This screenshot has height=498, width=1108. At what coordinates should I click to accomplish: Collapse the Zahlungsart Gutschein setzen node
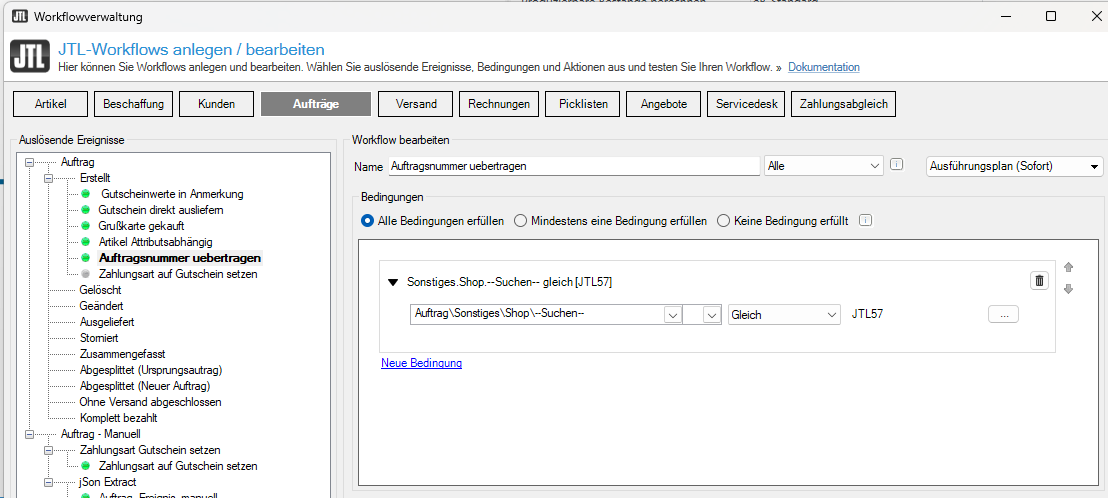coord(48,450)
